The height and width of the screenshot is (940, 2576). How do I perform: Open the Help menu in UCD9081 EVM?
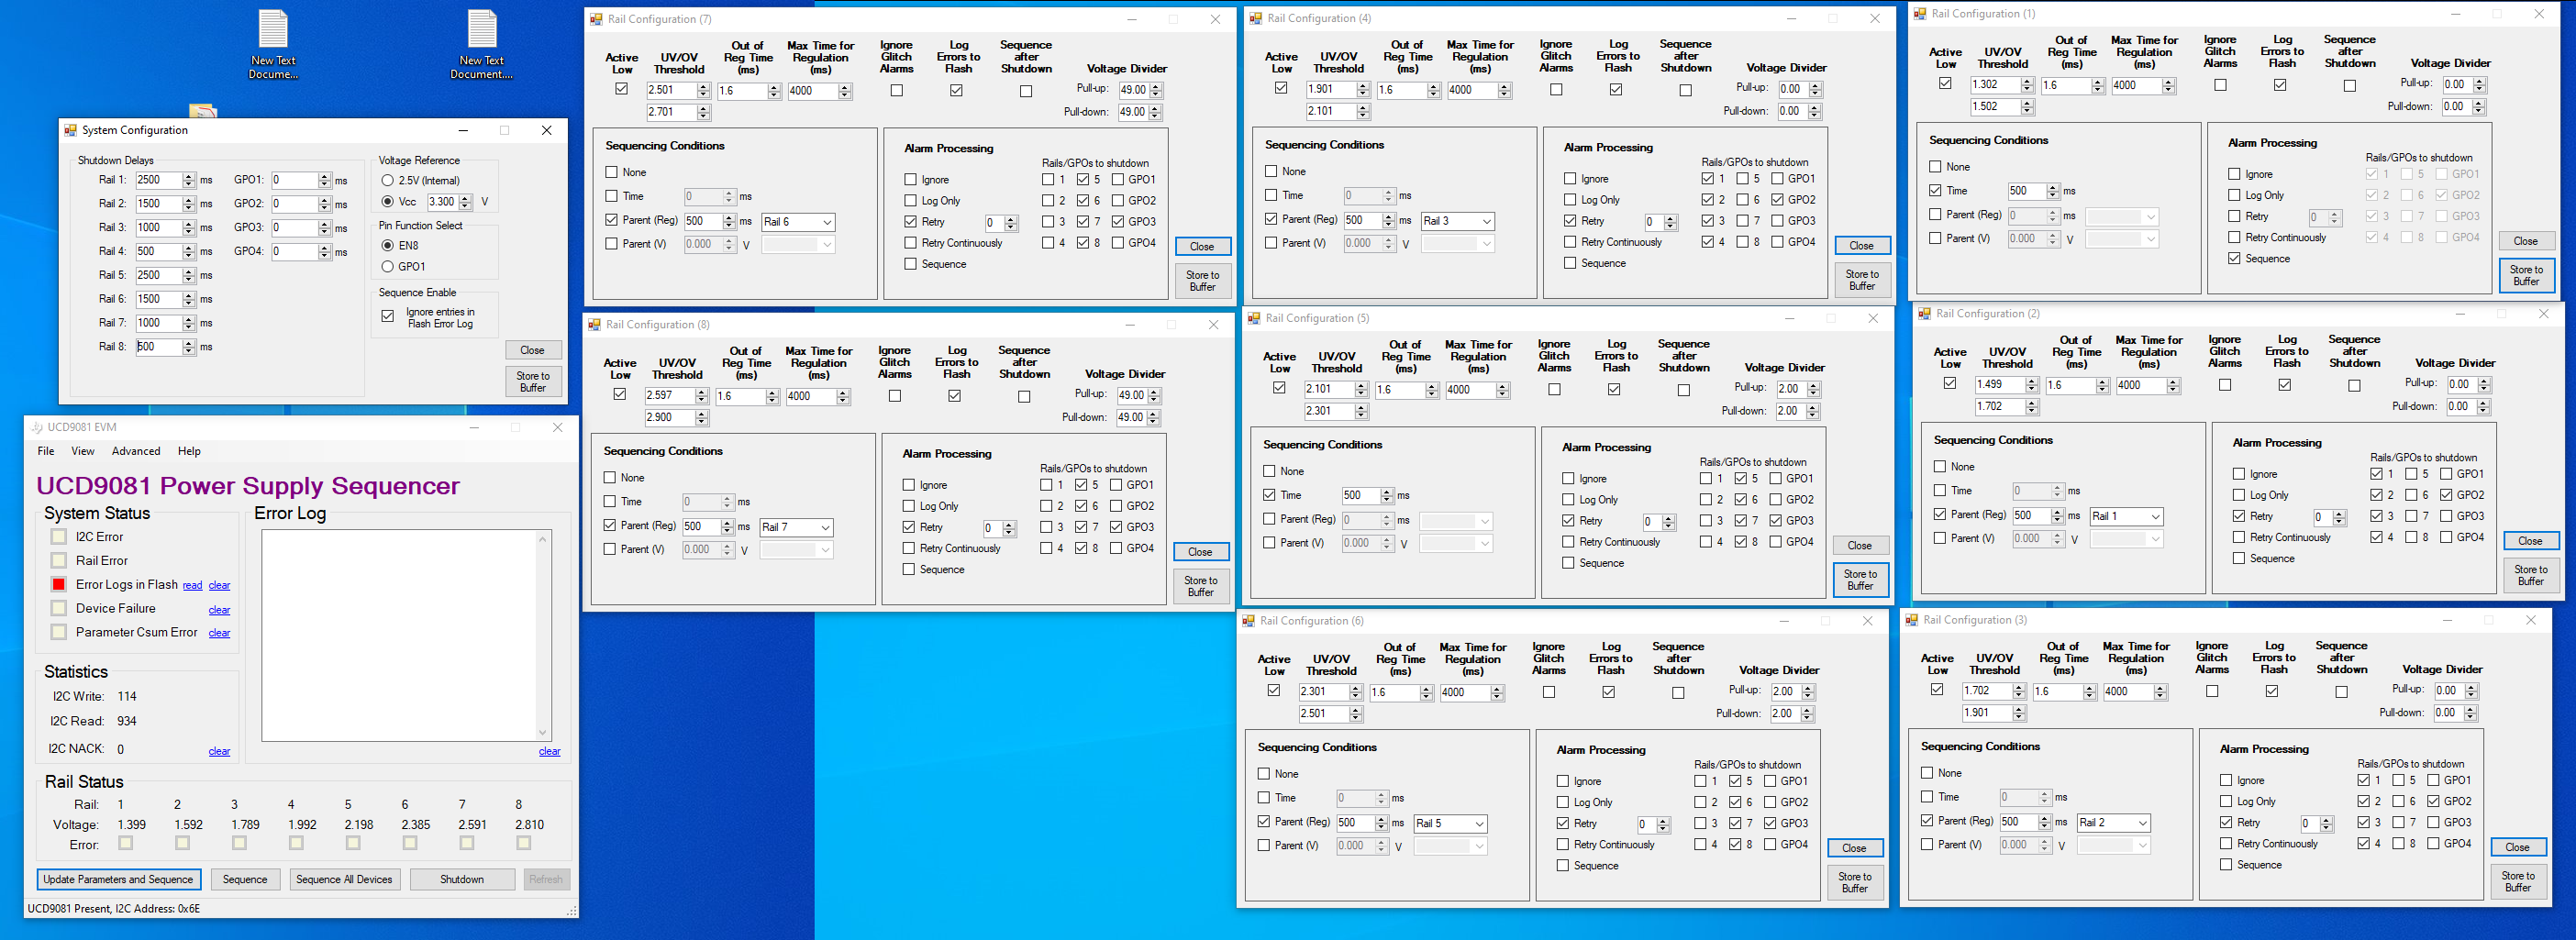(189, 451)
